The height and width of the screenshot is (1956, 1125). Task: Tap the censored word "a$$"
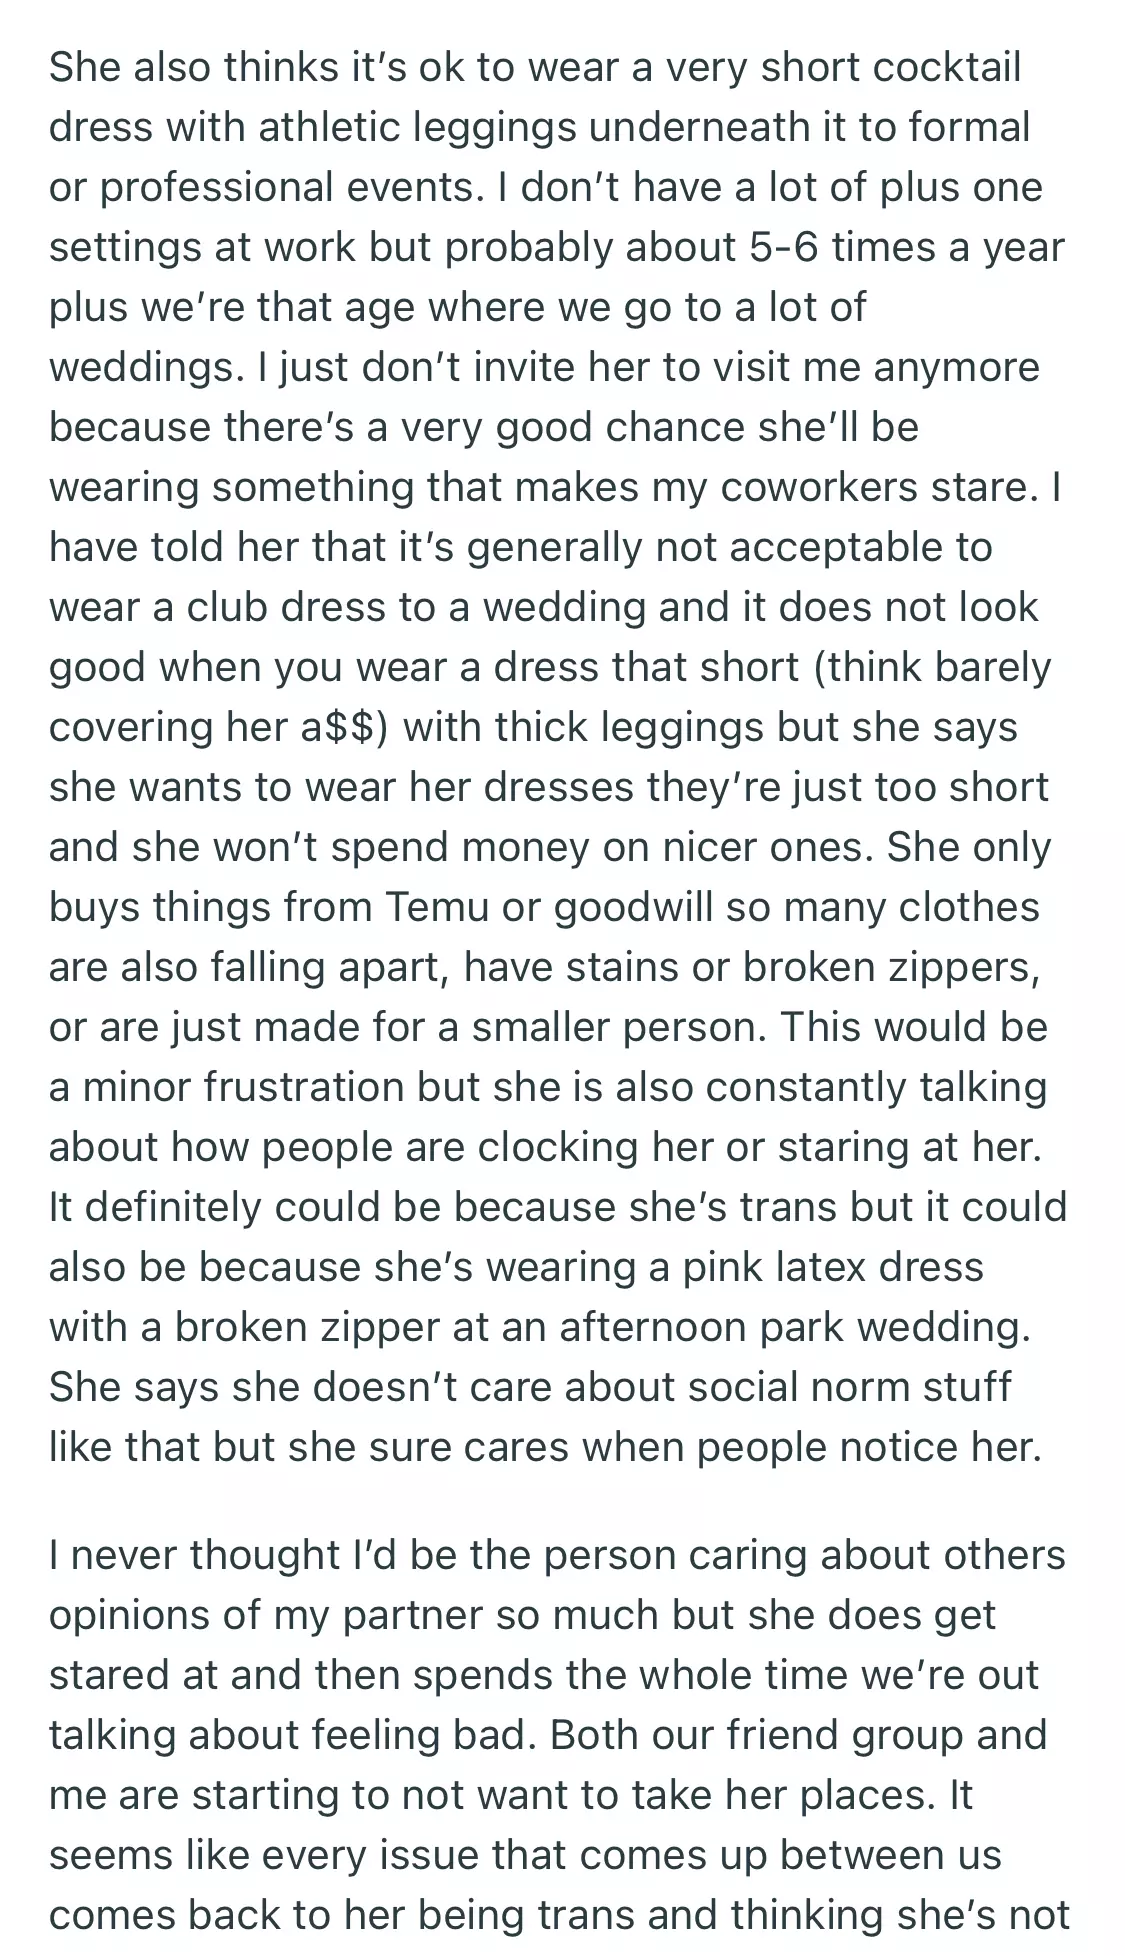(343, 727)
